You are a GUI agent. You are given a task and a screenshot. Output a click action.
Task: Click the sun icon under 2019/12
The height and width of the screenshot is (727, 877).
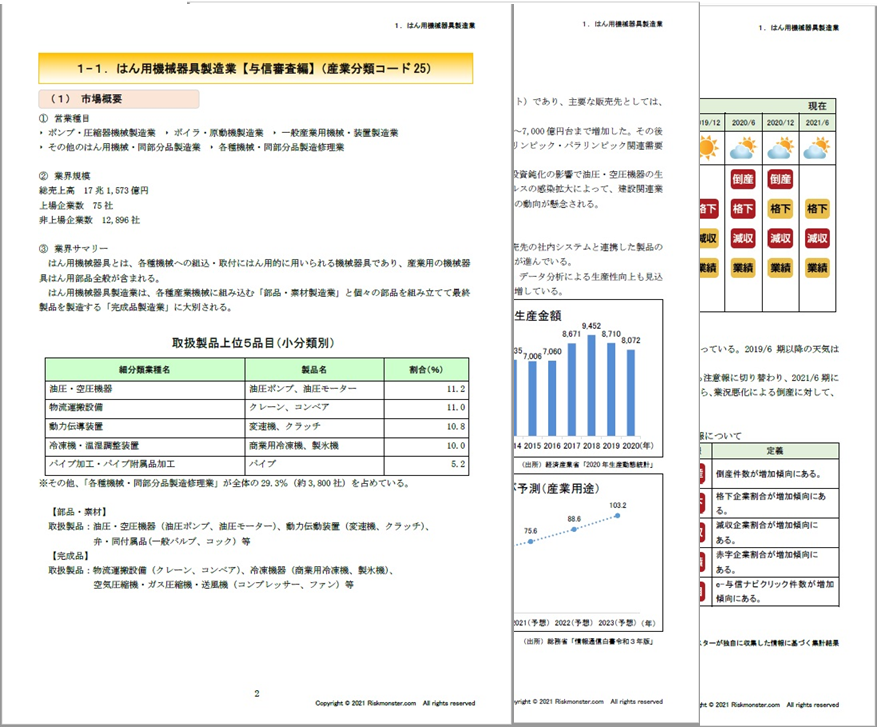click(x=708, y=148)
